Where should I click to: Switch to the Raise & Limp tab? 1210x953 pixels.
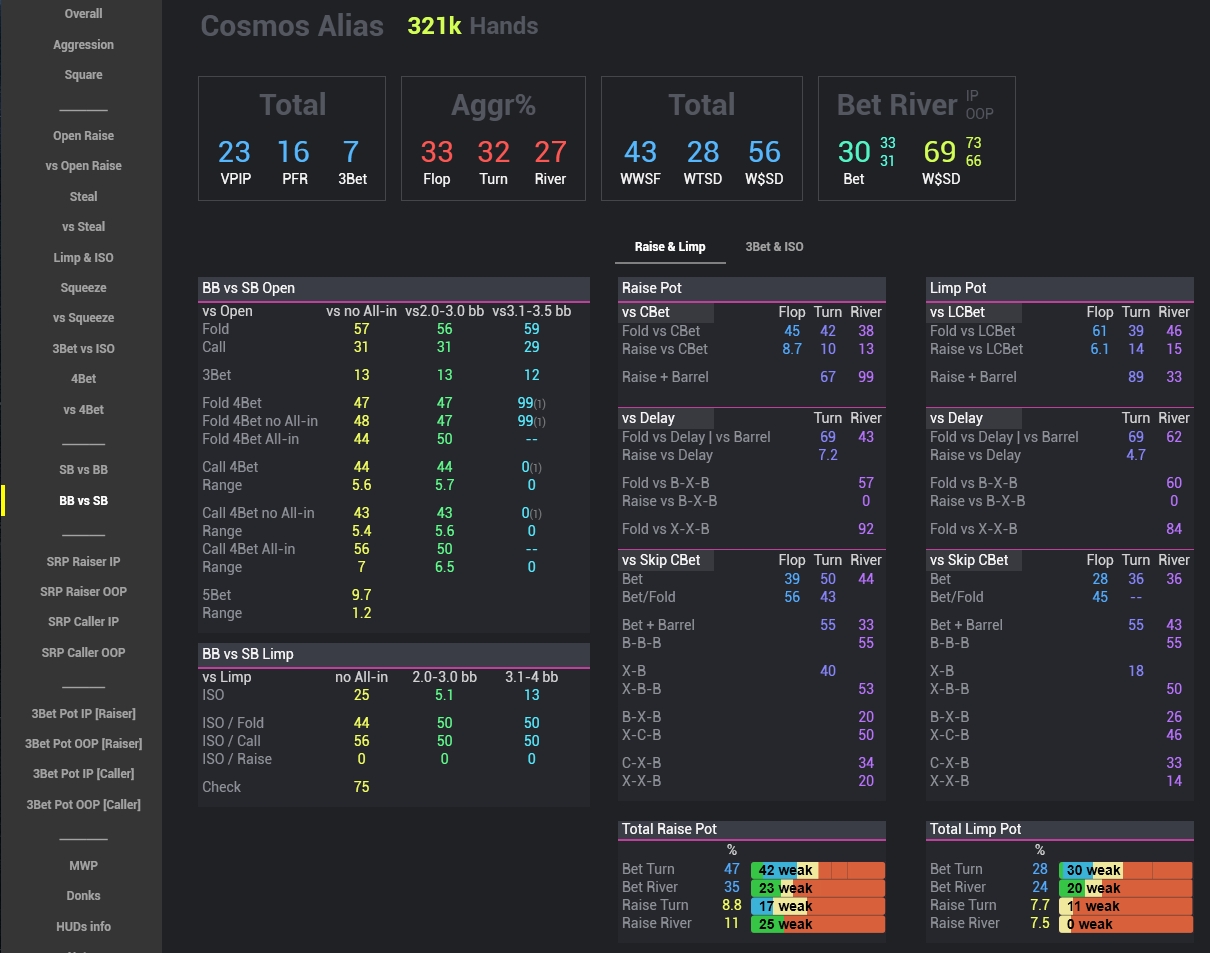[x=668, y=247]
